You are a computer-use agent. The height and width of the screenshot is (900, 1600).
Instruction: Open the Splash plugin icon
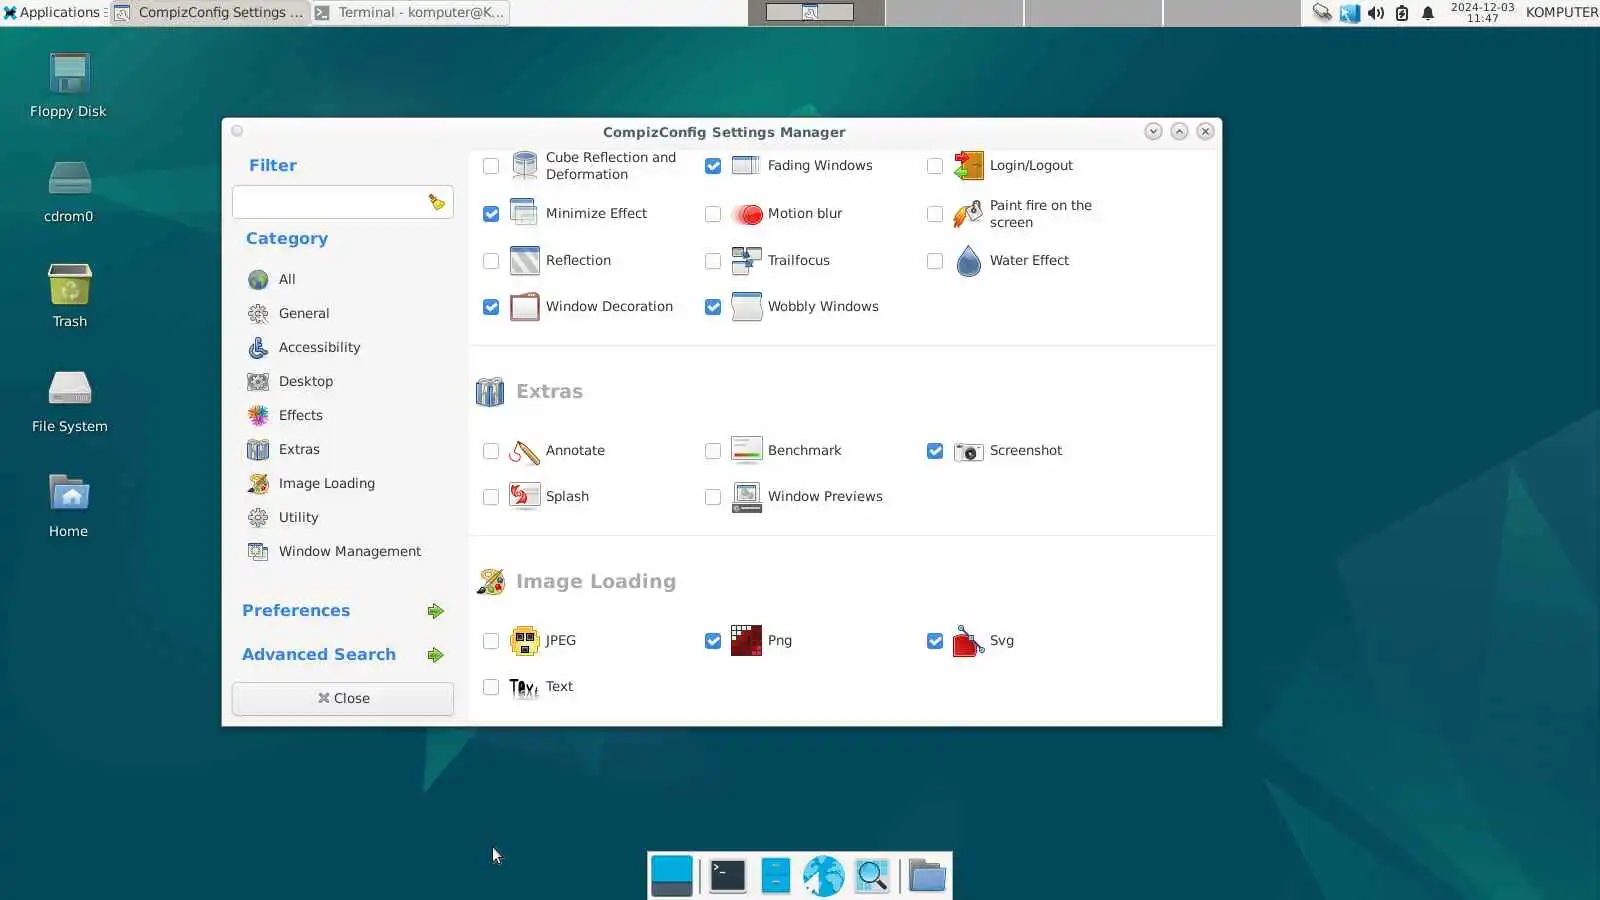(x=524, y=496)
